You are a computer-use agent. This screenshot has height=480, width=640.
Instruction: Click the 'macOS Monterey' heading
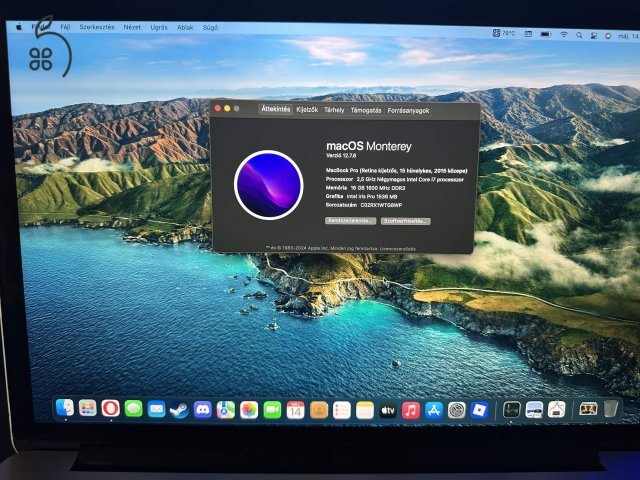click(369, 146)
